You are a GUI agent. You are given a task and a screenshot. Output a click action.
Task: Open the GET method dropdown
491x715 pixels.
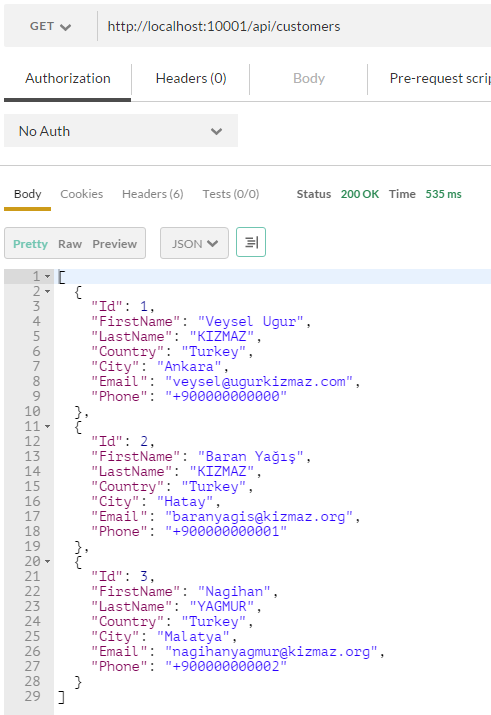[51, 26]
